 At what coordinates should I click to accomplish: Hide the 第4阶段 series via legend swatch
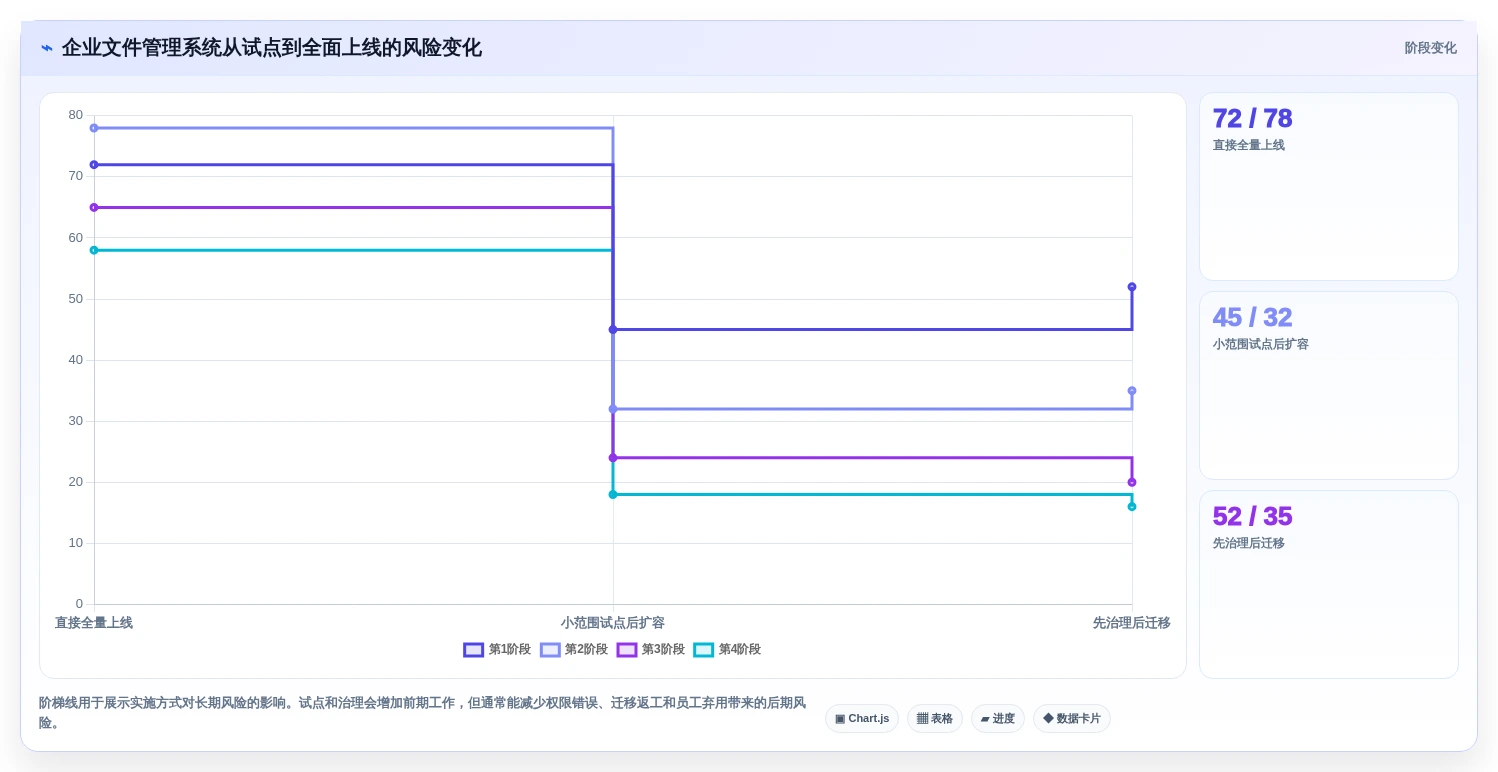coord(704,650)
